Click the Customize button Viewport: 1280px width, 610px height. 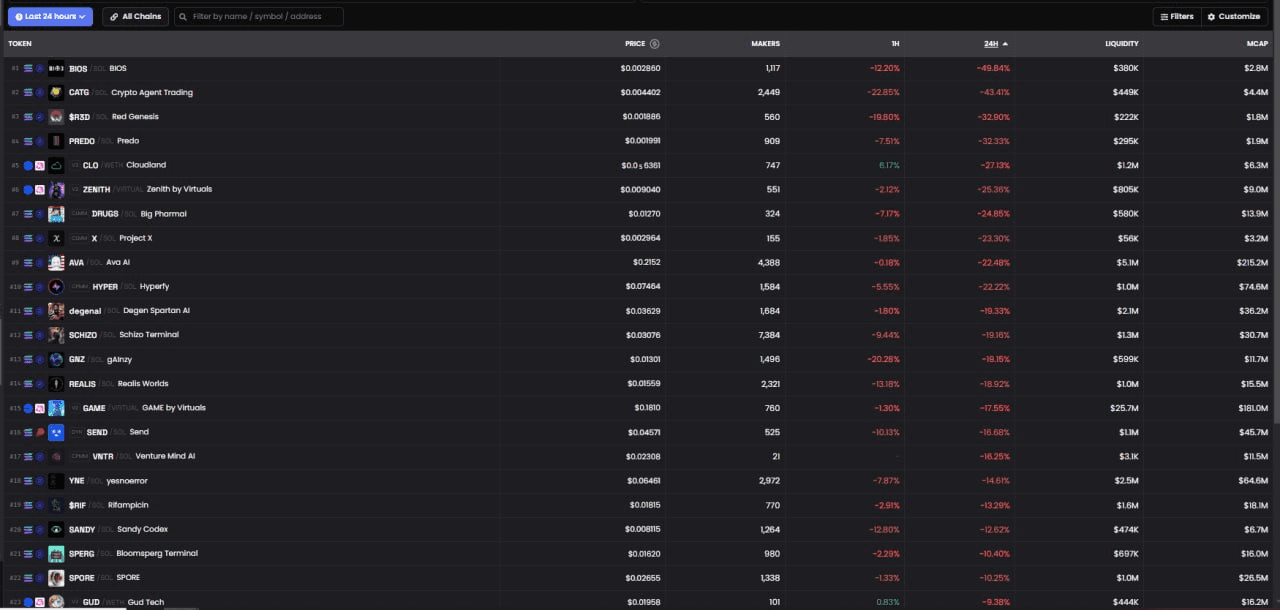coord(1233,16)
